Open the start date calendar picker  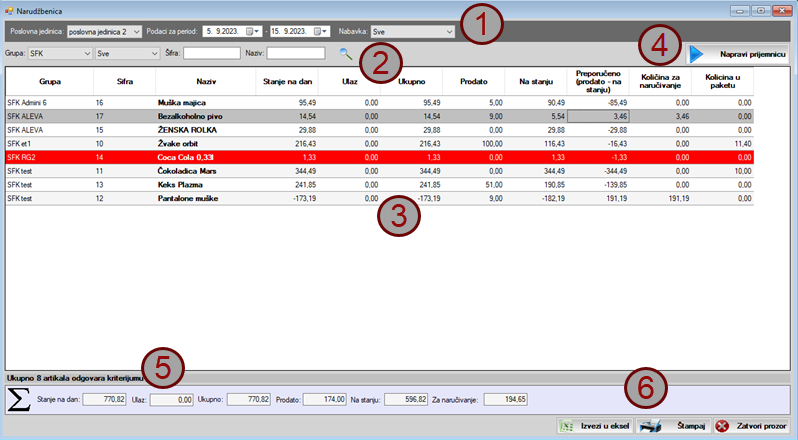click(253, 32)
